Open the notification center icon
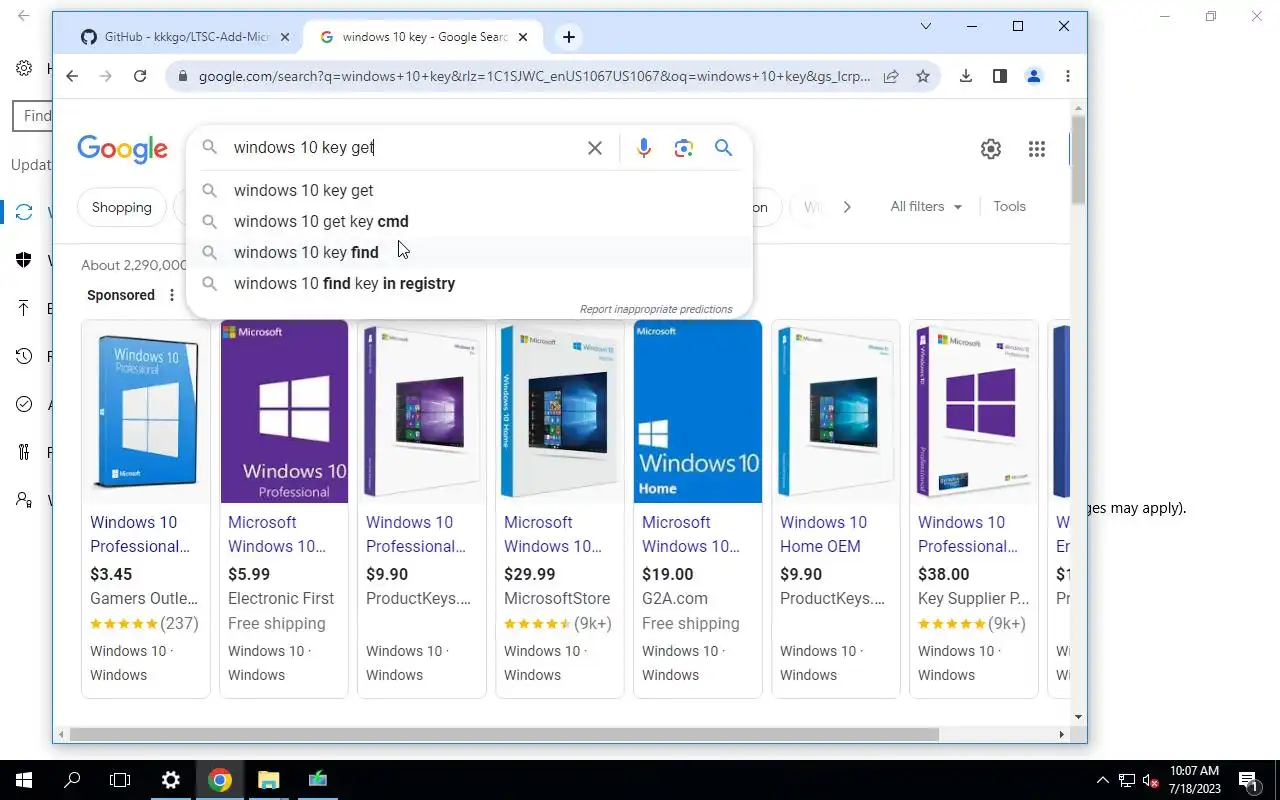1280x800 pixels. (x=1248, y=780)
